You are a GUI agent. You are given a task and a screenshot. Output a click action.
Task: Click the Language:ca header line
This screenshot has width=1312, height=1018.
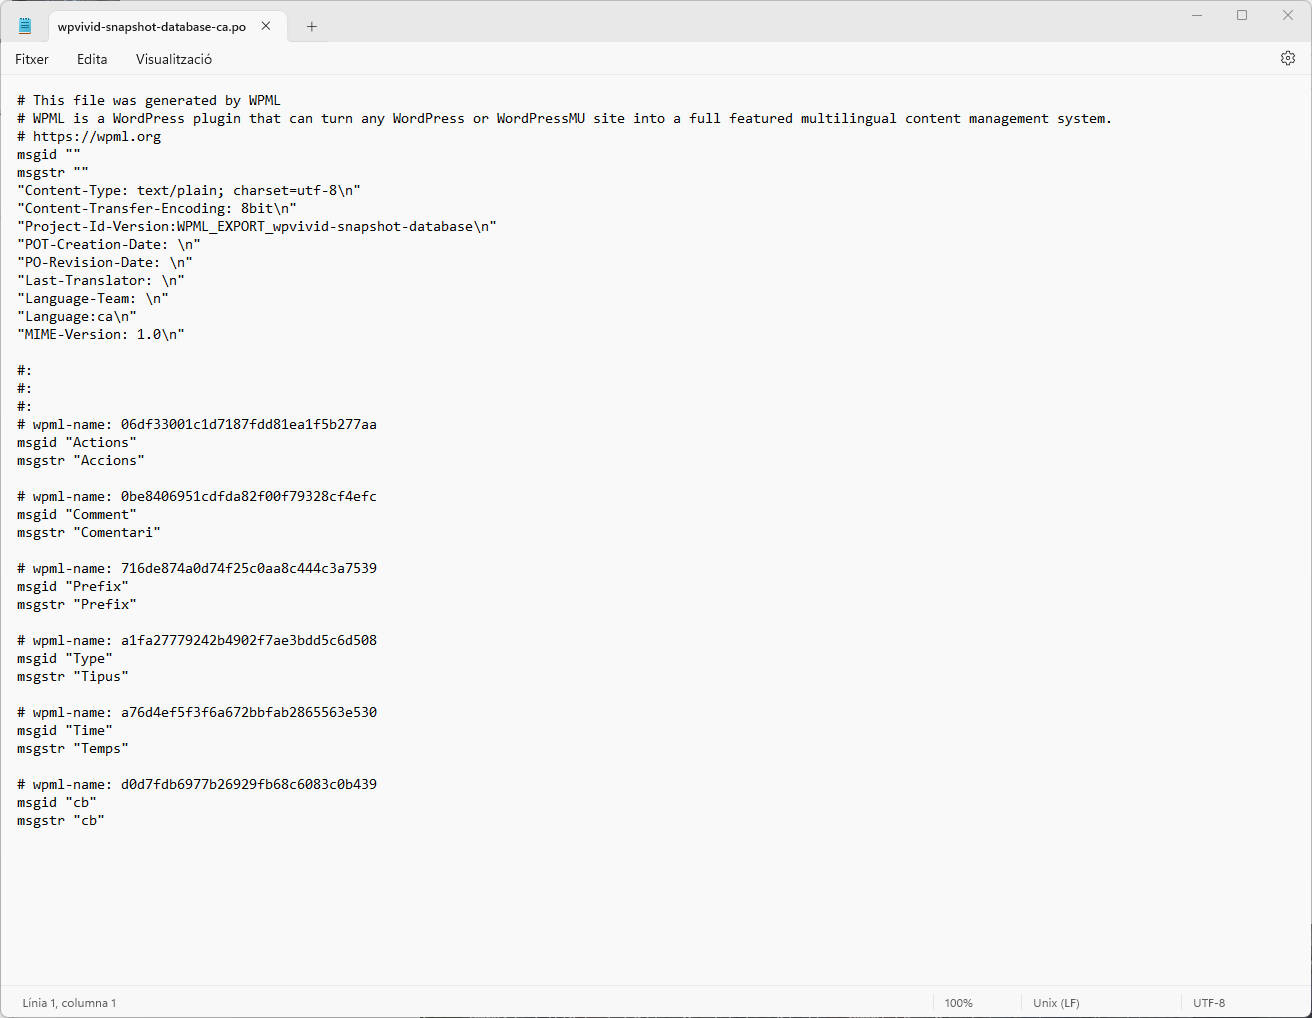77,316
